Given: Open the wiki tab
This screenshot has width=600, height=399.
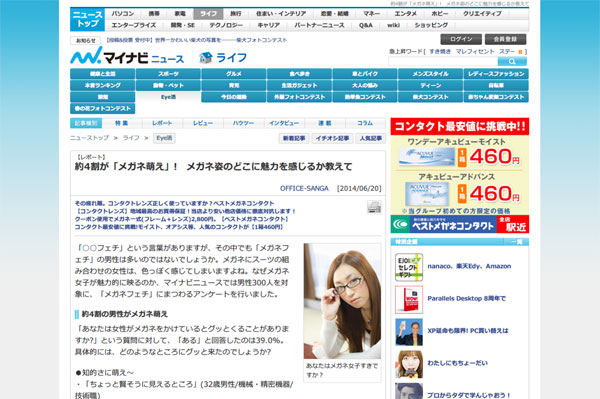Looking at the screenshot, I should 393,25.
